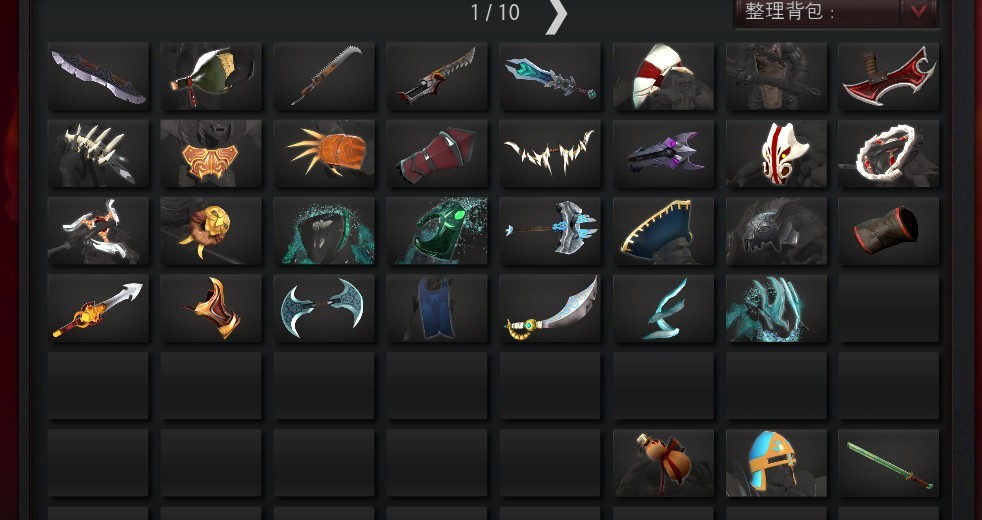This screenshot has width=982, height=520.
Task: Click the blue cape item
Action: pos(437,308)
